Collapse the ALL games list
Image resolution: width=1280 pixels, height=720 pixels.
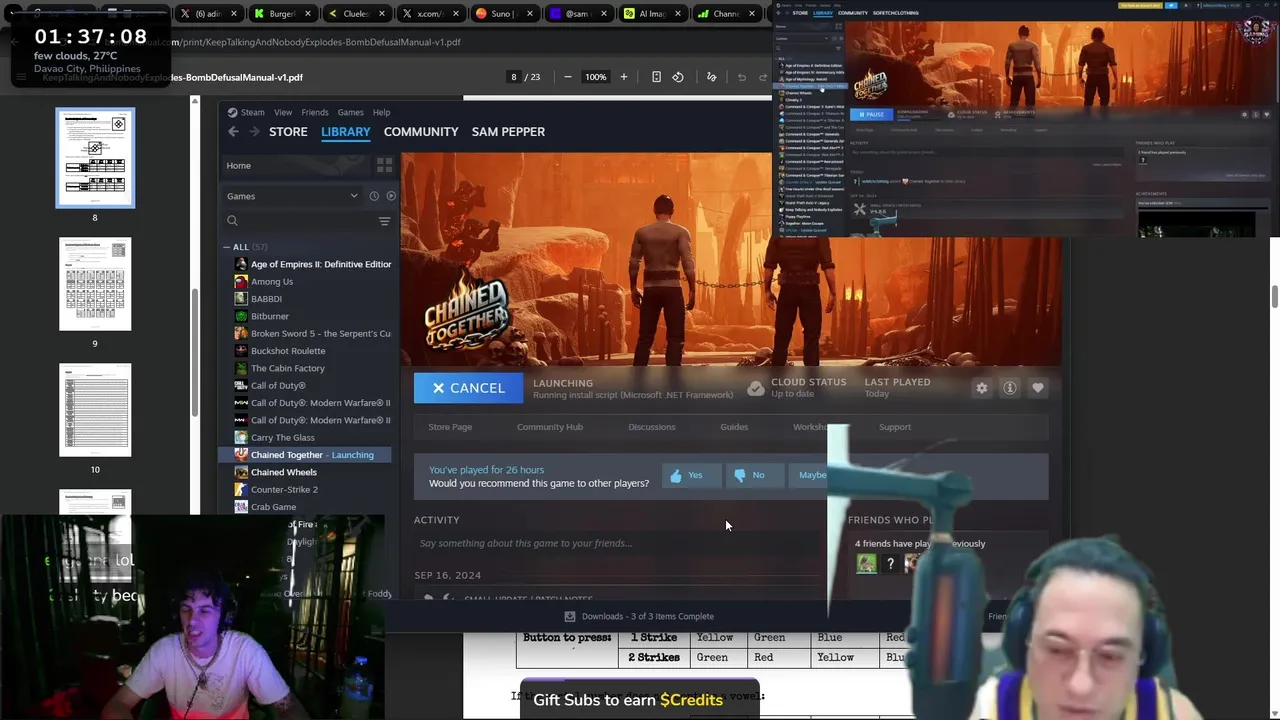228,247
